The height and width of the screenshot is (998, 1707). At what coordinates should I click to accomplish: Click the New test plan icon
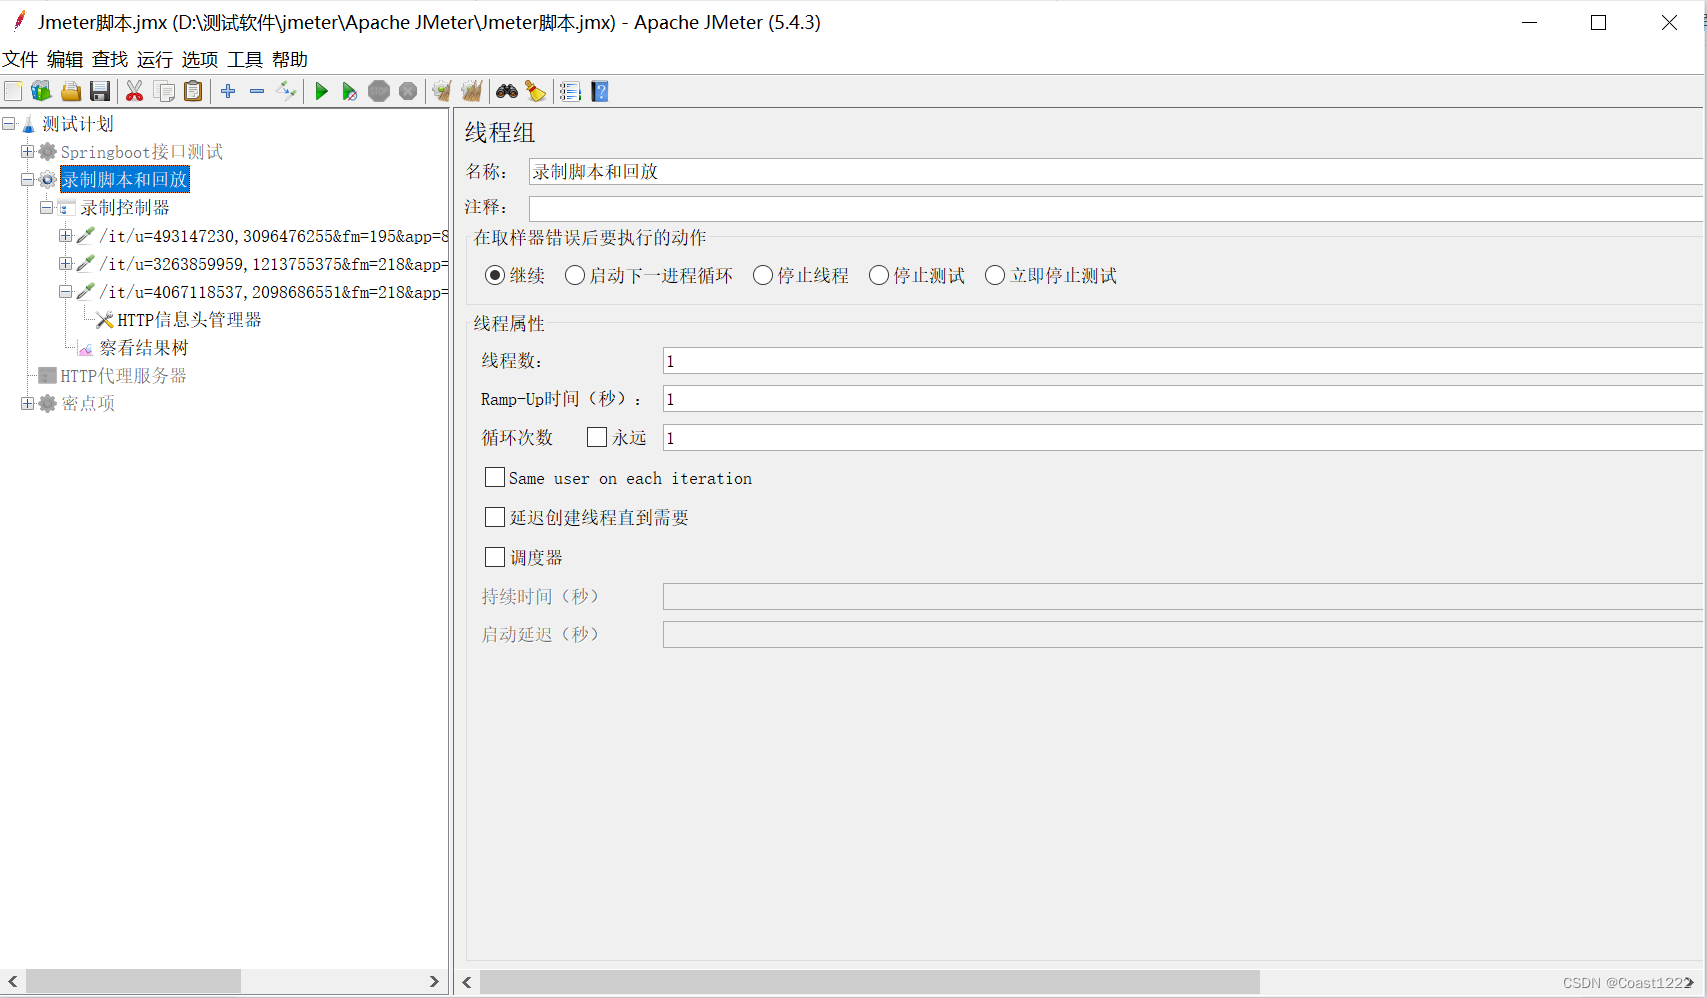pos(13,92)
